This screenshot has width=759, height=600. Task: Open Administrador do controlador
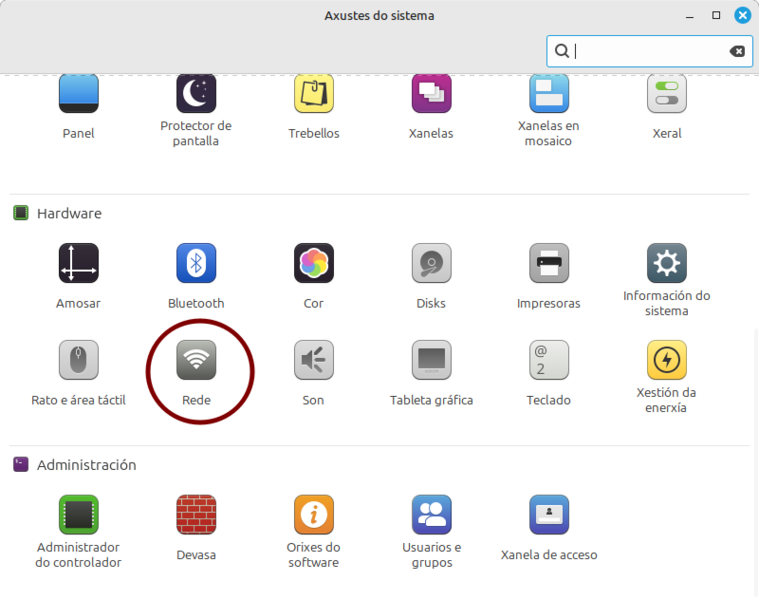78,532
